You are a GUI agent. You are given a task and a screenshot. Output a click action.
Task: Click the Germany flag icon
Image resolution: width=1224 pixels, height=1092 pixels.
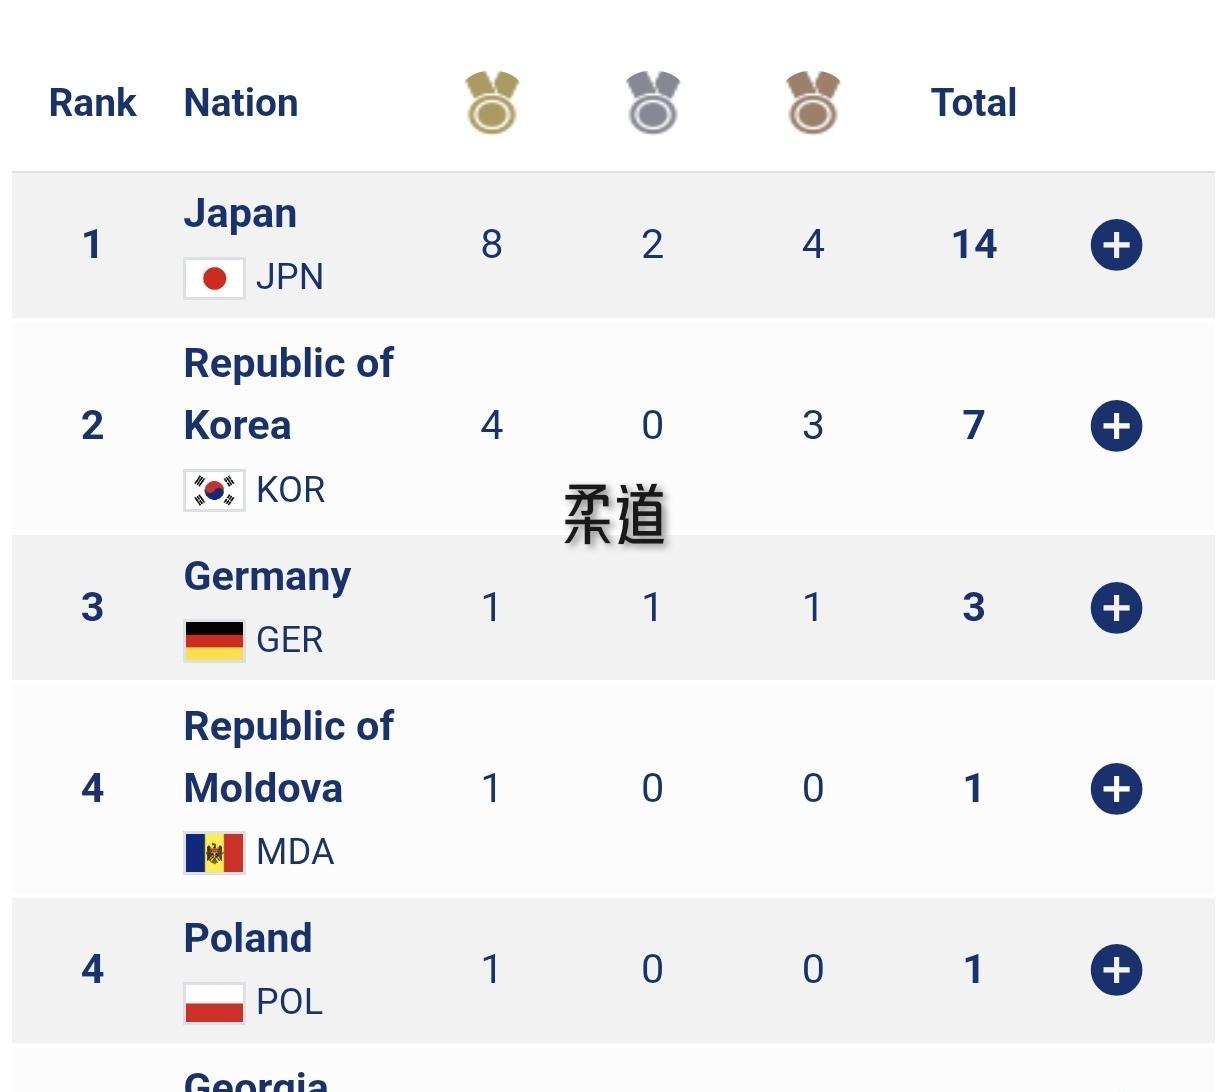point(214,640)
